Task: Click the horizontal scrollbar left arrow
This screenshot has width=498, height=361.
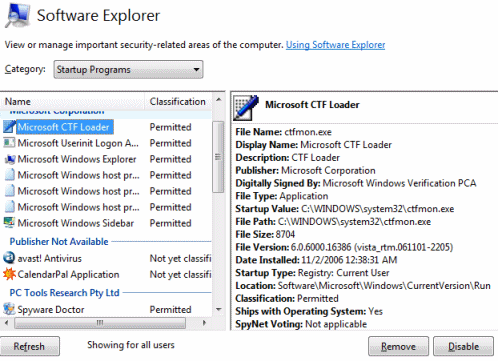Action: point(6,323)
